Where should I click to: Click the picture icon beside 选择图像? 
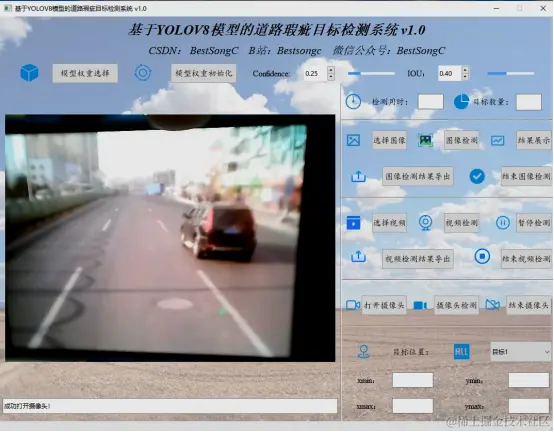pos(353,140)
